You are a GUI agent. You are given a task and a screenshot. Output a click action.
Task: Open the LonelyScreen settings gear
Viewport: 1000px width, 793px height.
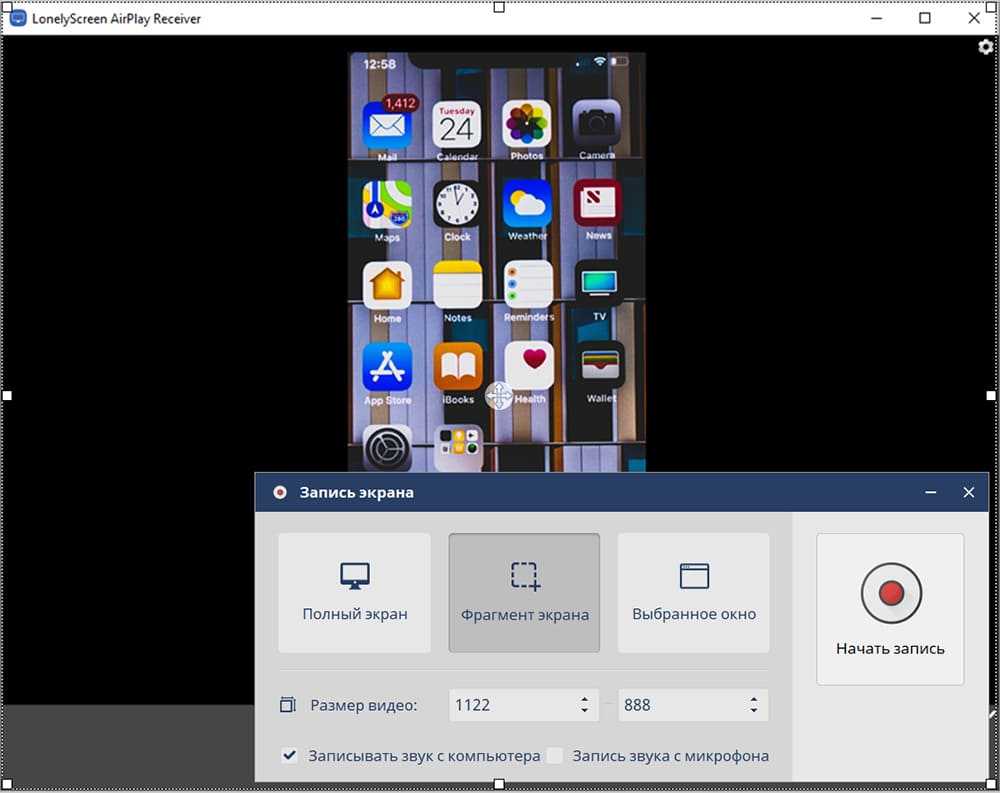pos(985,47)
